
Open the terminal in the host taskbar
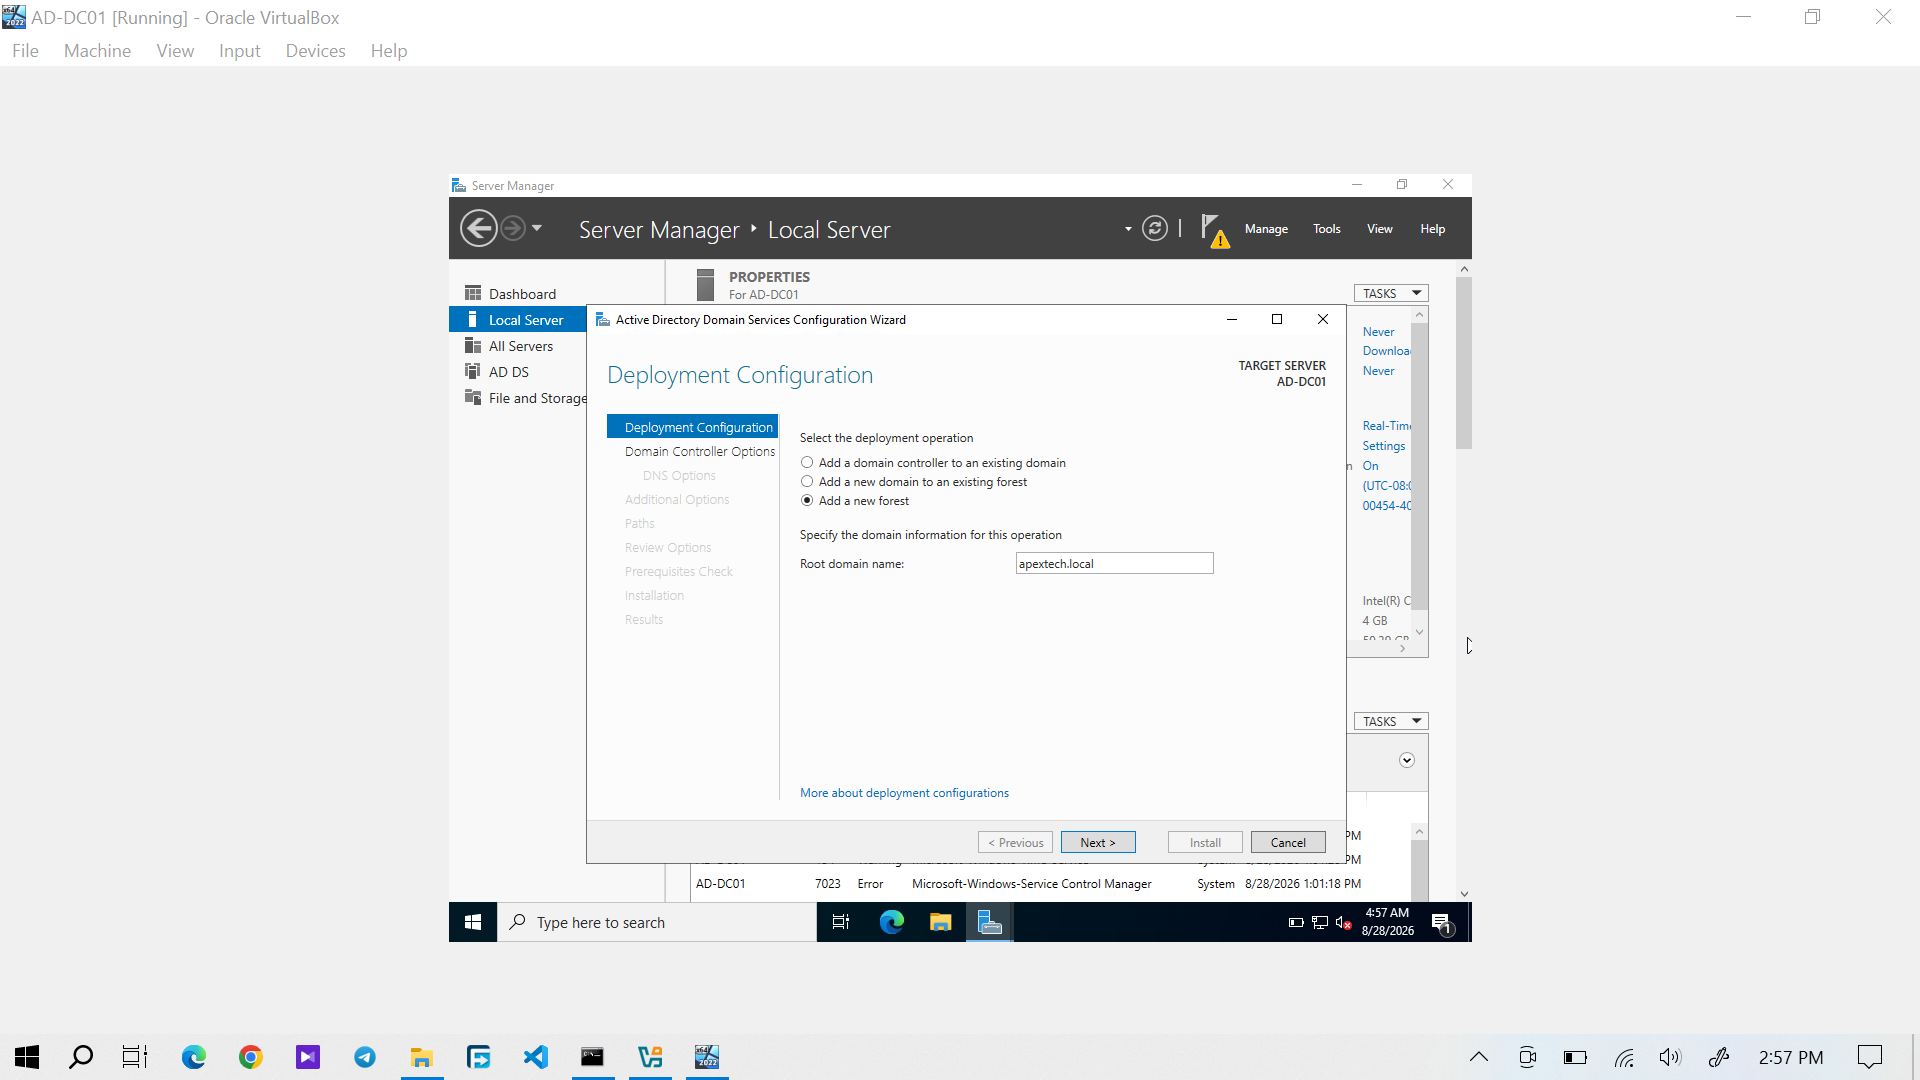592,1057
